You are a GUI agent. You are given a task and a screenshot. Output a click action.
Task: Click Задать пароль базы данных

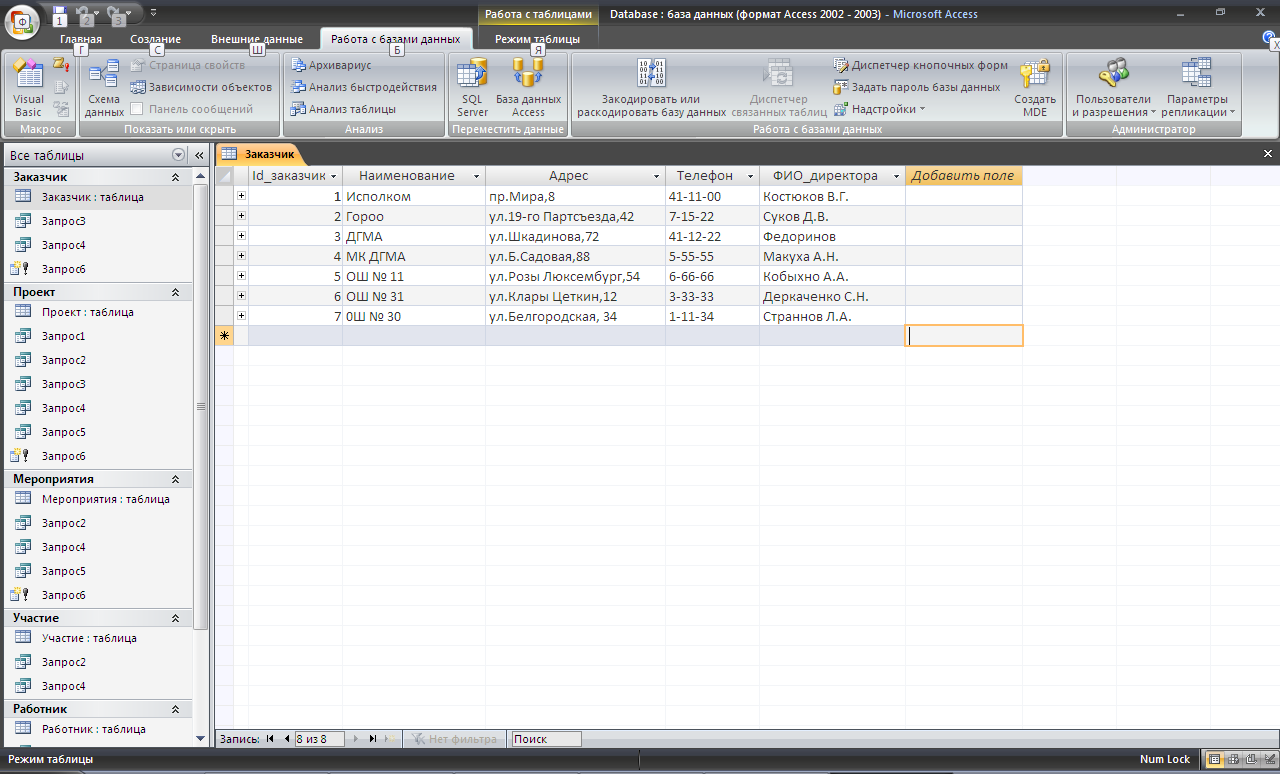pos(917,87)
